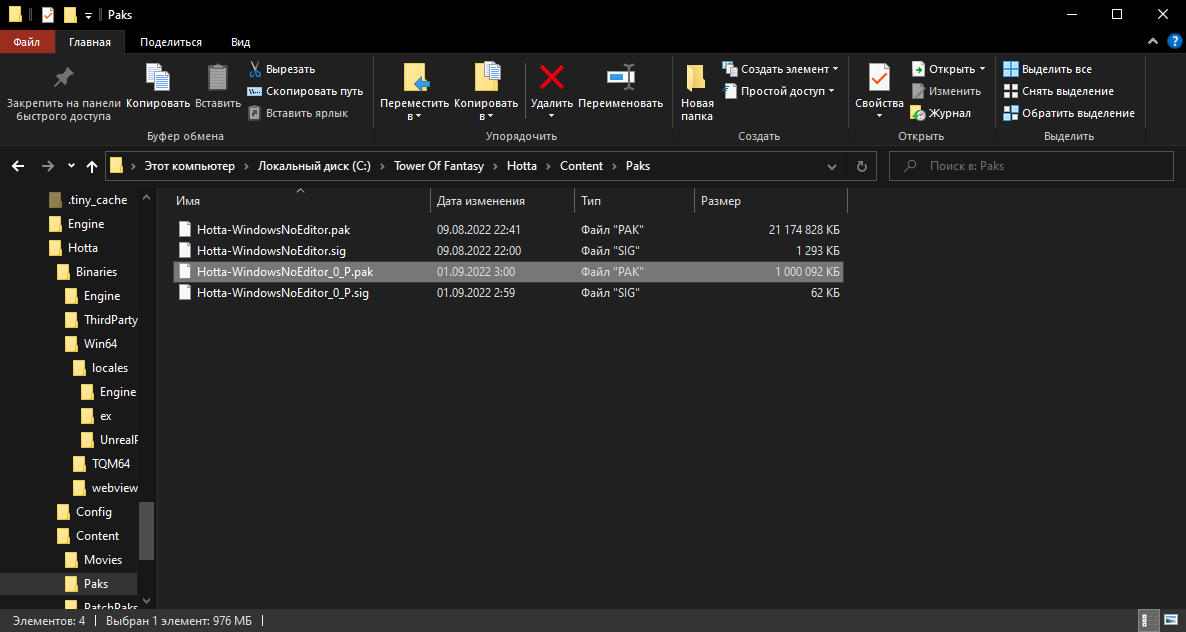Create Новая папка
The width and height of the screenshot is (1186, 632).
(x=697, y=94)
